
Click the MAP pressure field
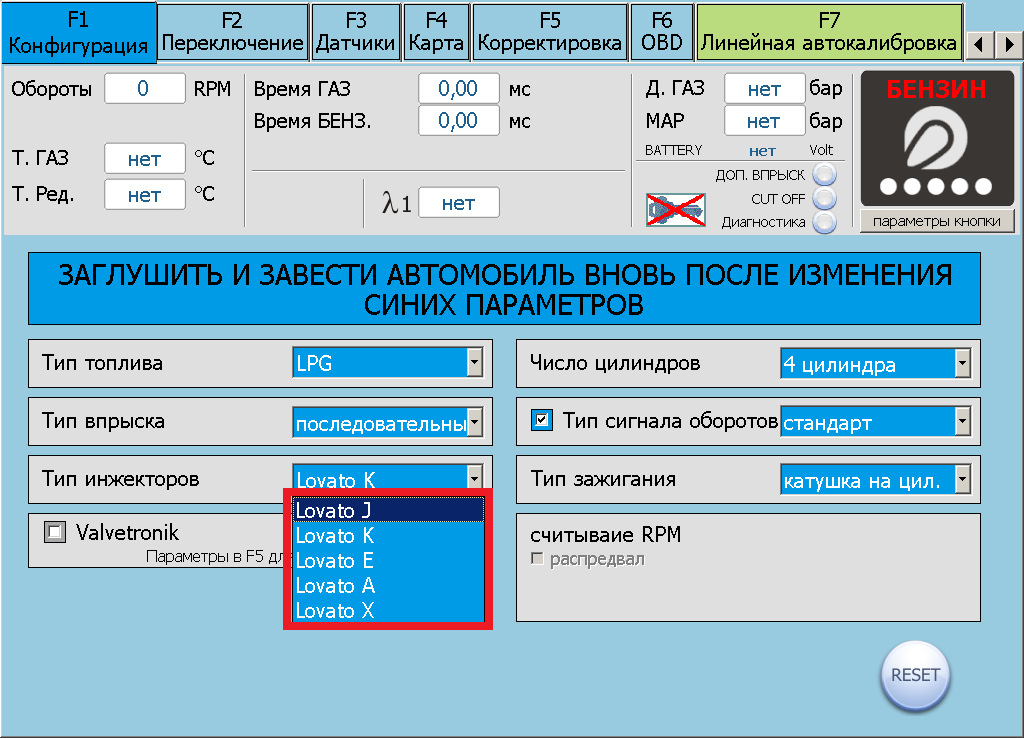click(x=764, y=120)
